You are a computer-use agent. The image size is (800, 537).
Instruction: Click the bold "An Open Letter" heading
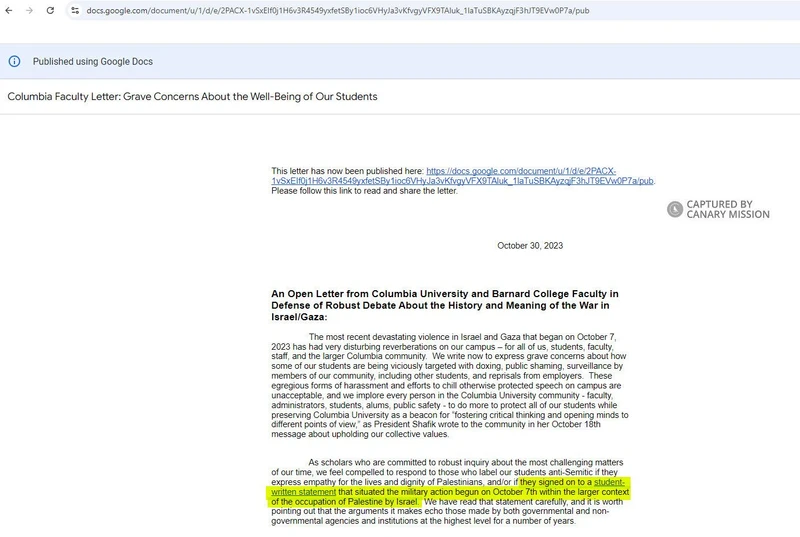(x=445, y=304)
